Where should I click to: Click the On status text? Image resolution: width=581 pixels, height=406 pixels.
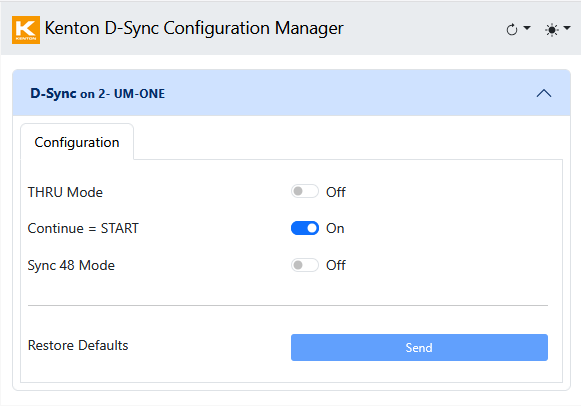(335, 228)
